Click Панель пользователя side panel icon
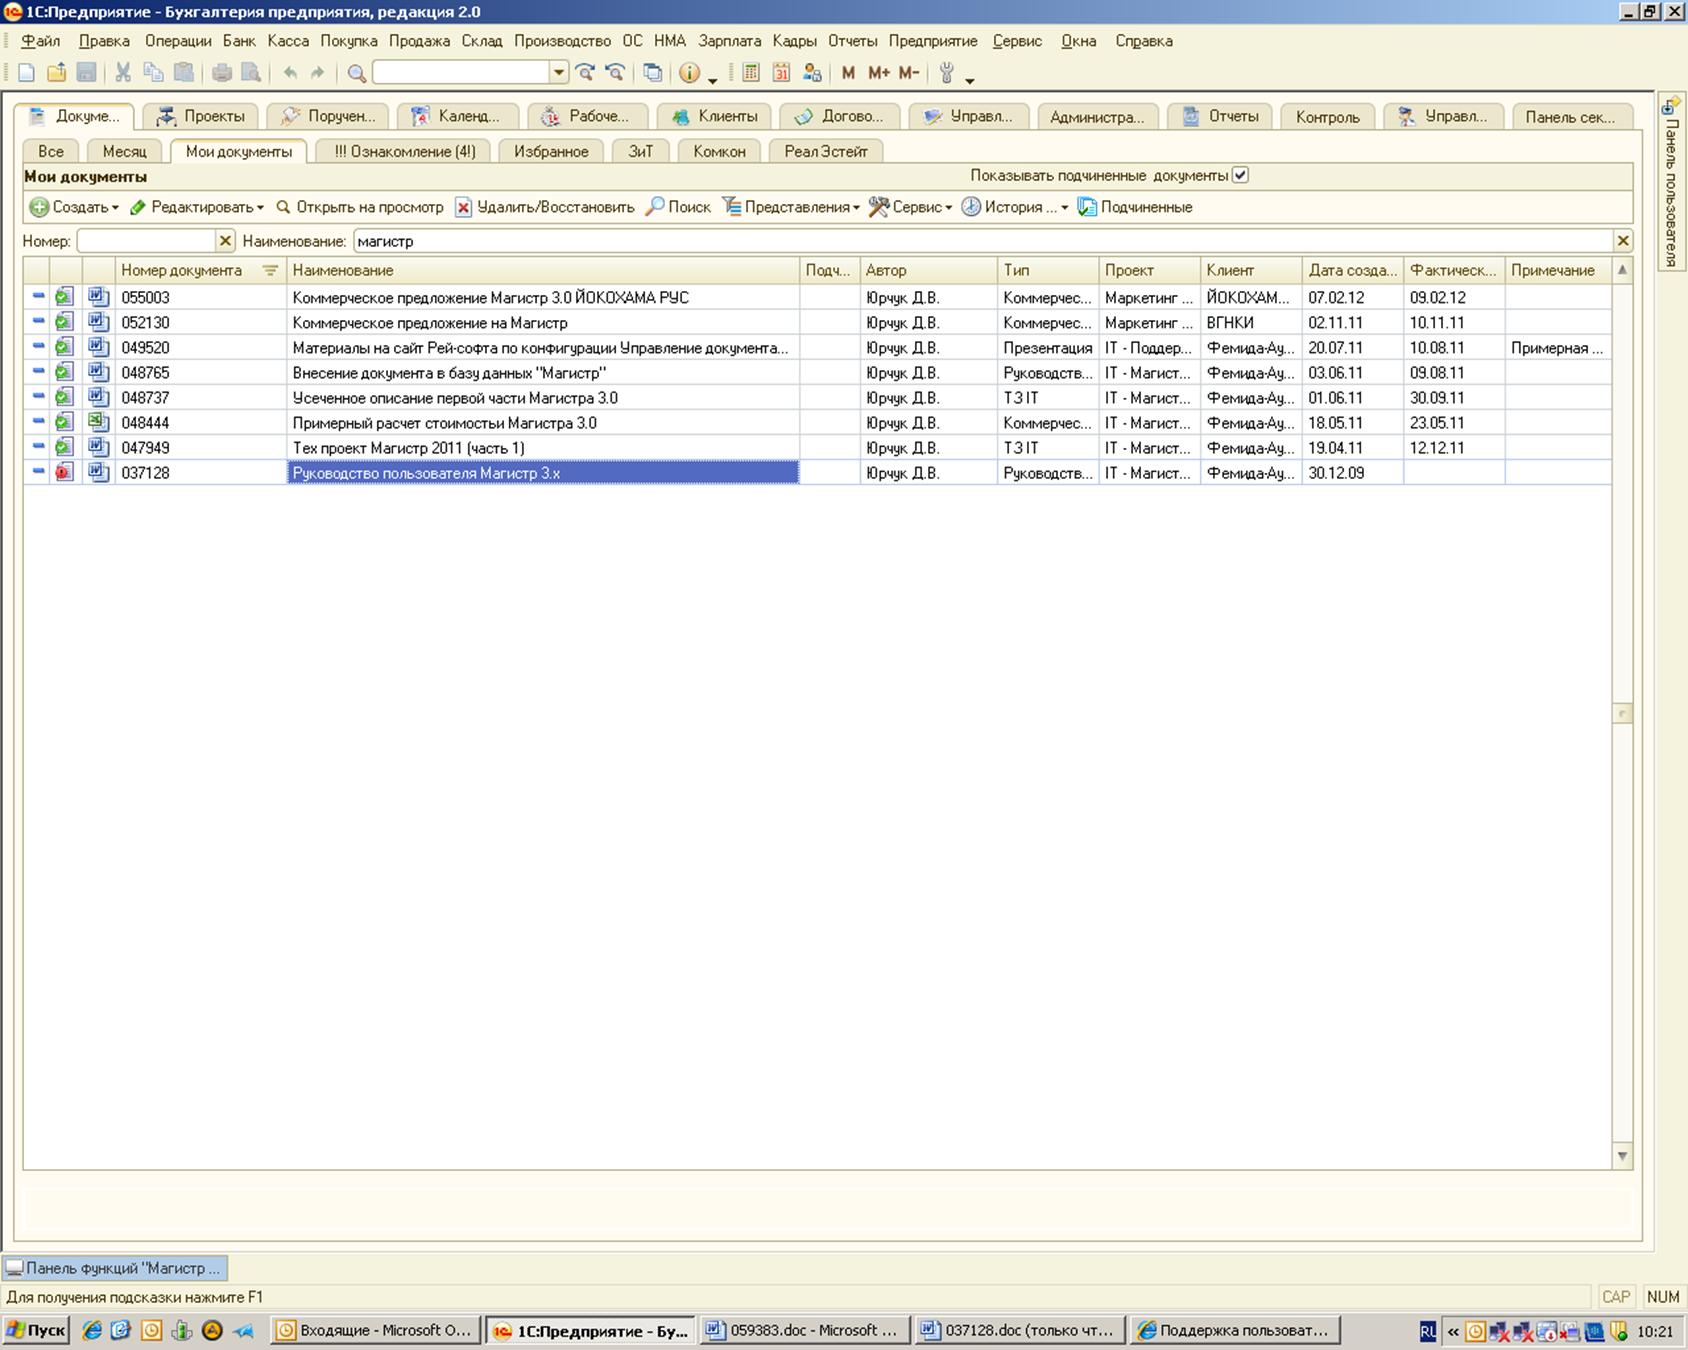The width and height of the screenshot is (1688, 1350). coord(1670,106)
